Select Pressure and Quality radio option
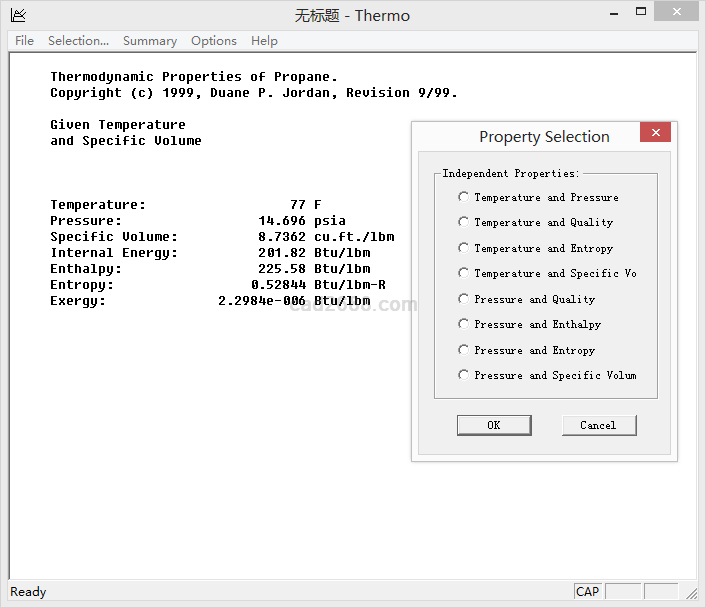Screen dimensions: 706x608 point(463,299)
